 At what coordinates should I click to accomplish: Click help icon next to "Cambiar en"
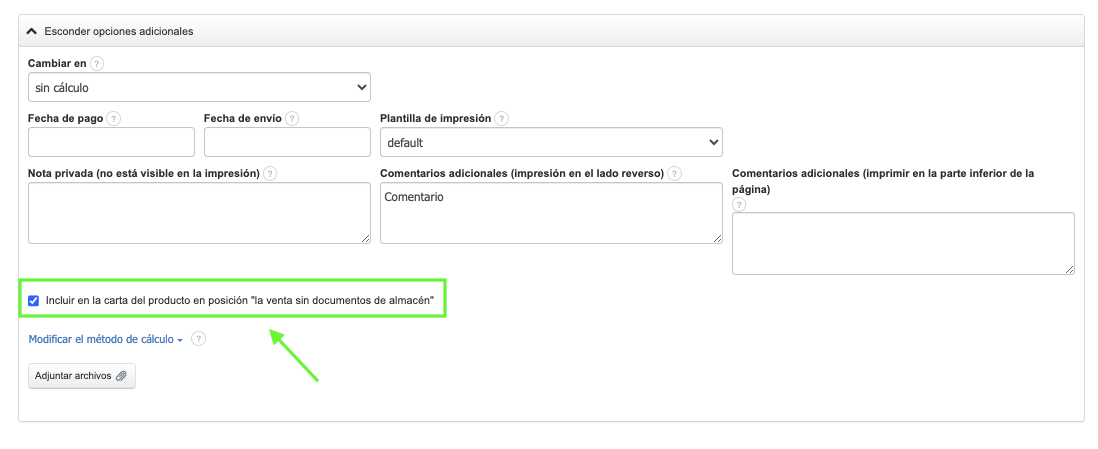tap(97, 63)
